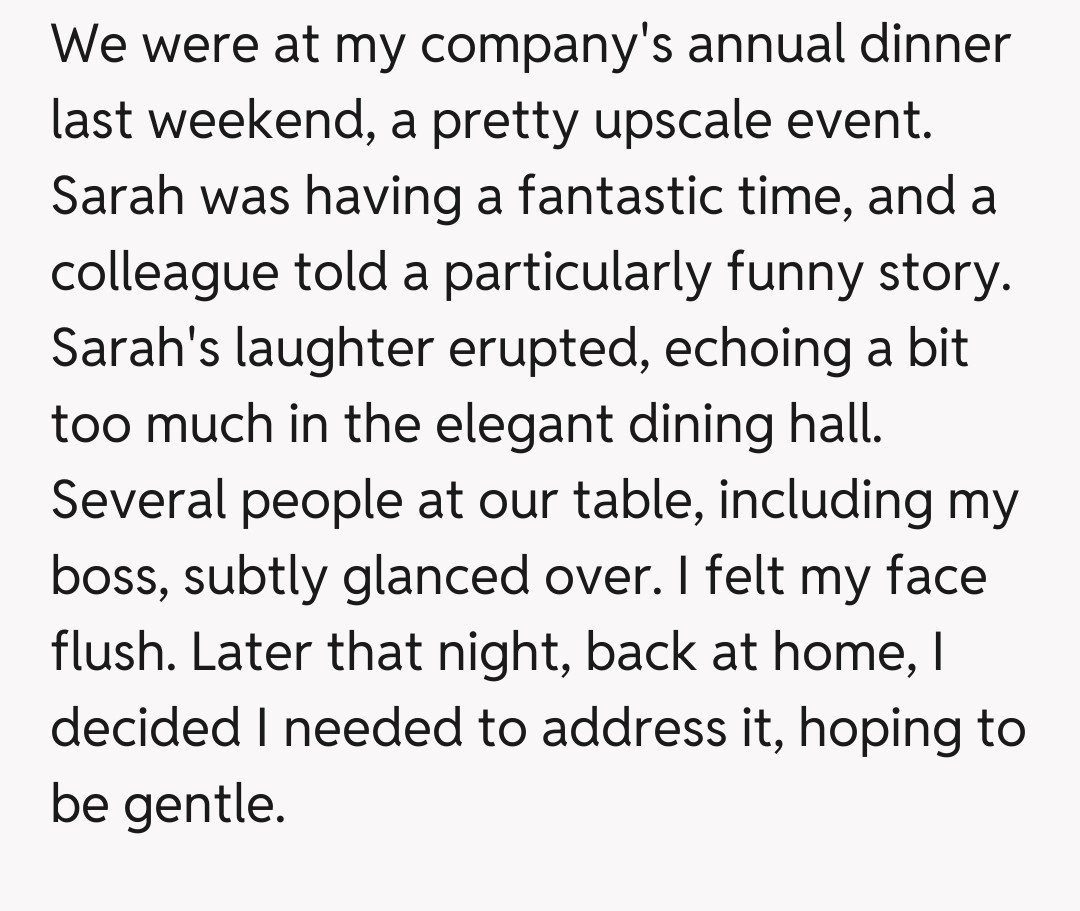Image resolution: width=1080 pixels, height=911 pixels.
Task: Click the final word "gentle"
Action: [199, 806]
